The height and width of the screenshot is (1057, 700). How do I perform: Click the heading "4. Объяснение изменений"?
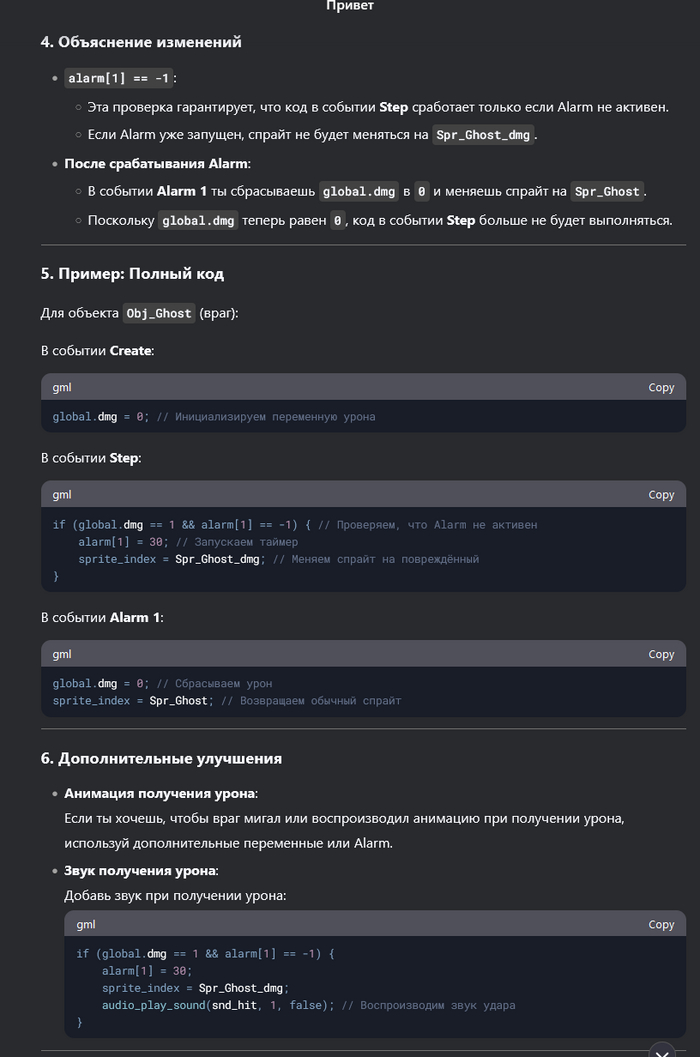[141, 42]
